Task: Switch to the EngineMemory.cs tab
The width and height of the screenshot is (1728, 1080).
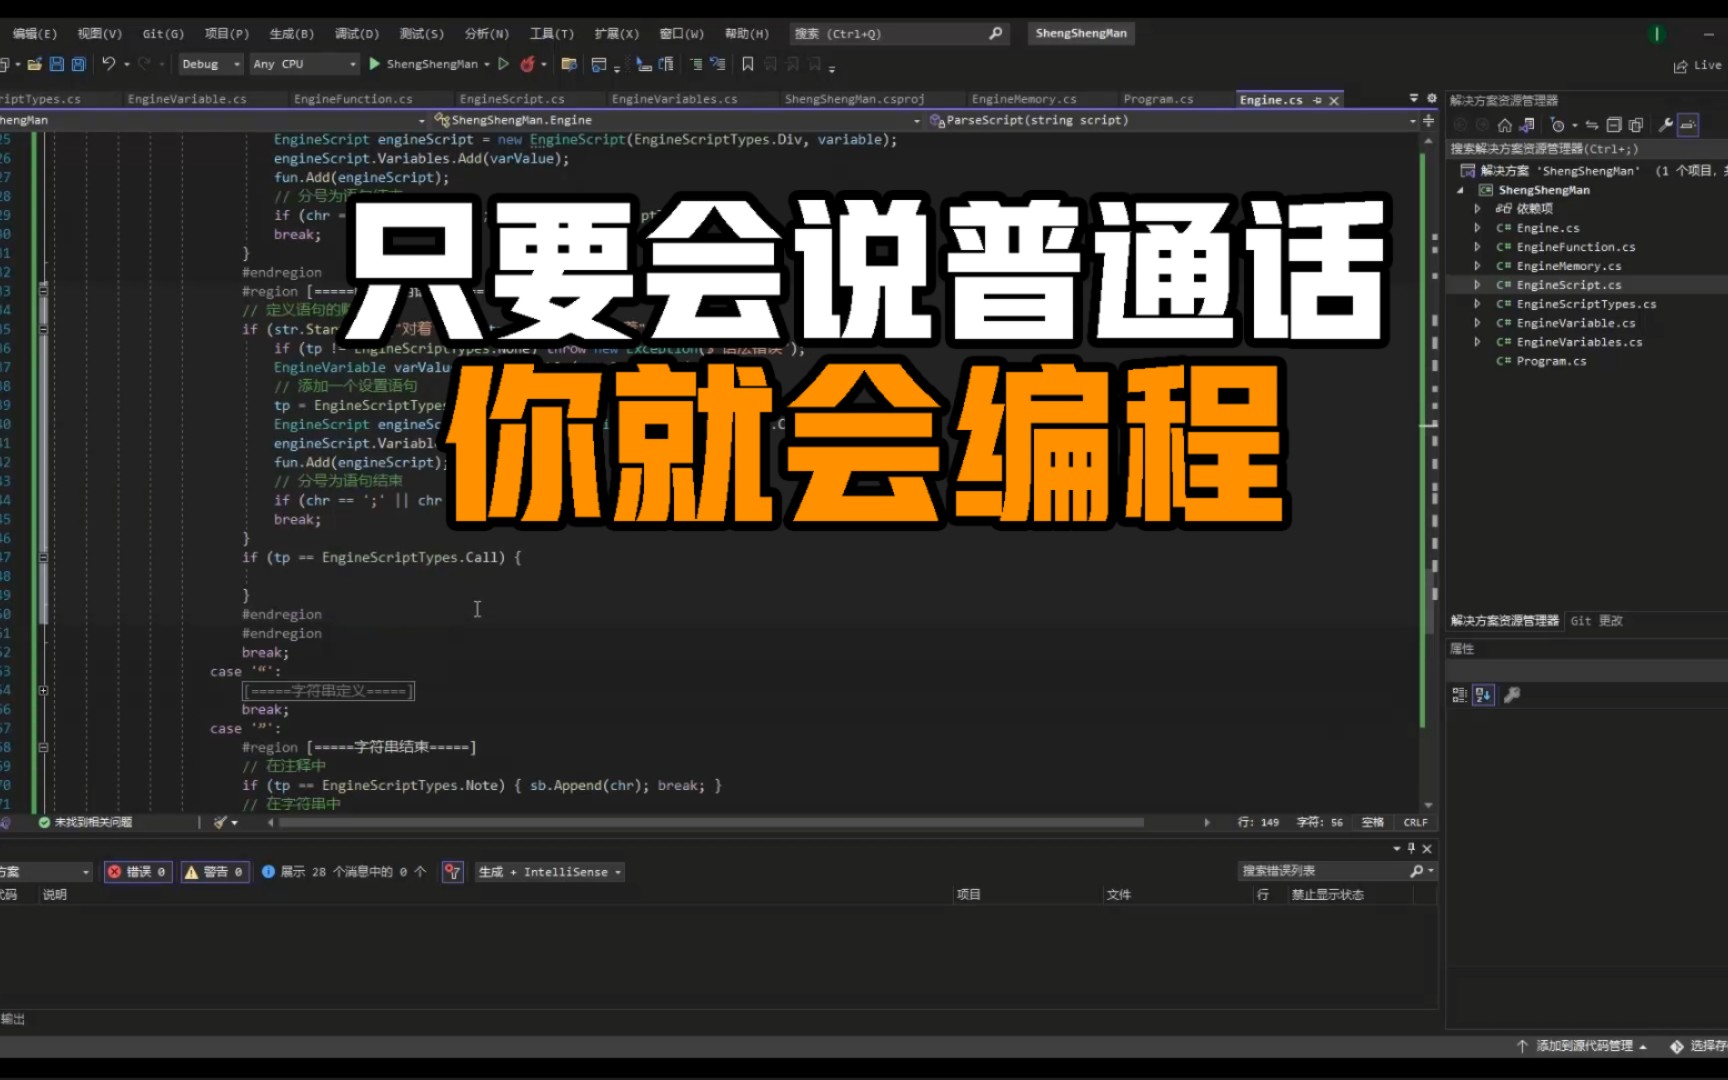Action: pyautogui.click(x=1024, y=99)
